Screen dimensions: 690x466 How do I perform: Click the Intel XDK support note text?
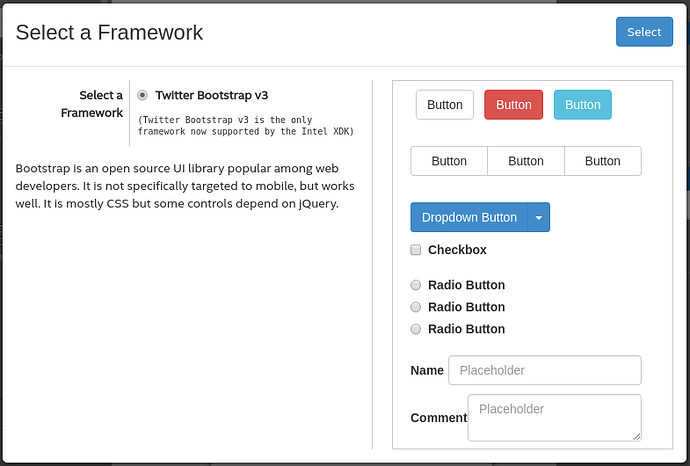pyautogui.click(x=246, y=125)
